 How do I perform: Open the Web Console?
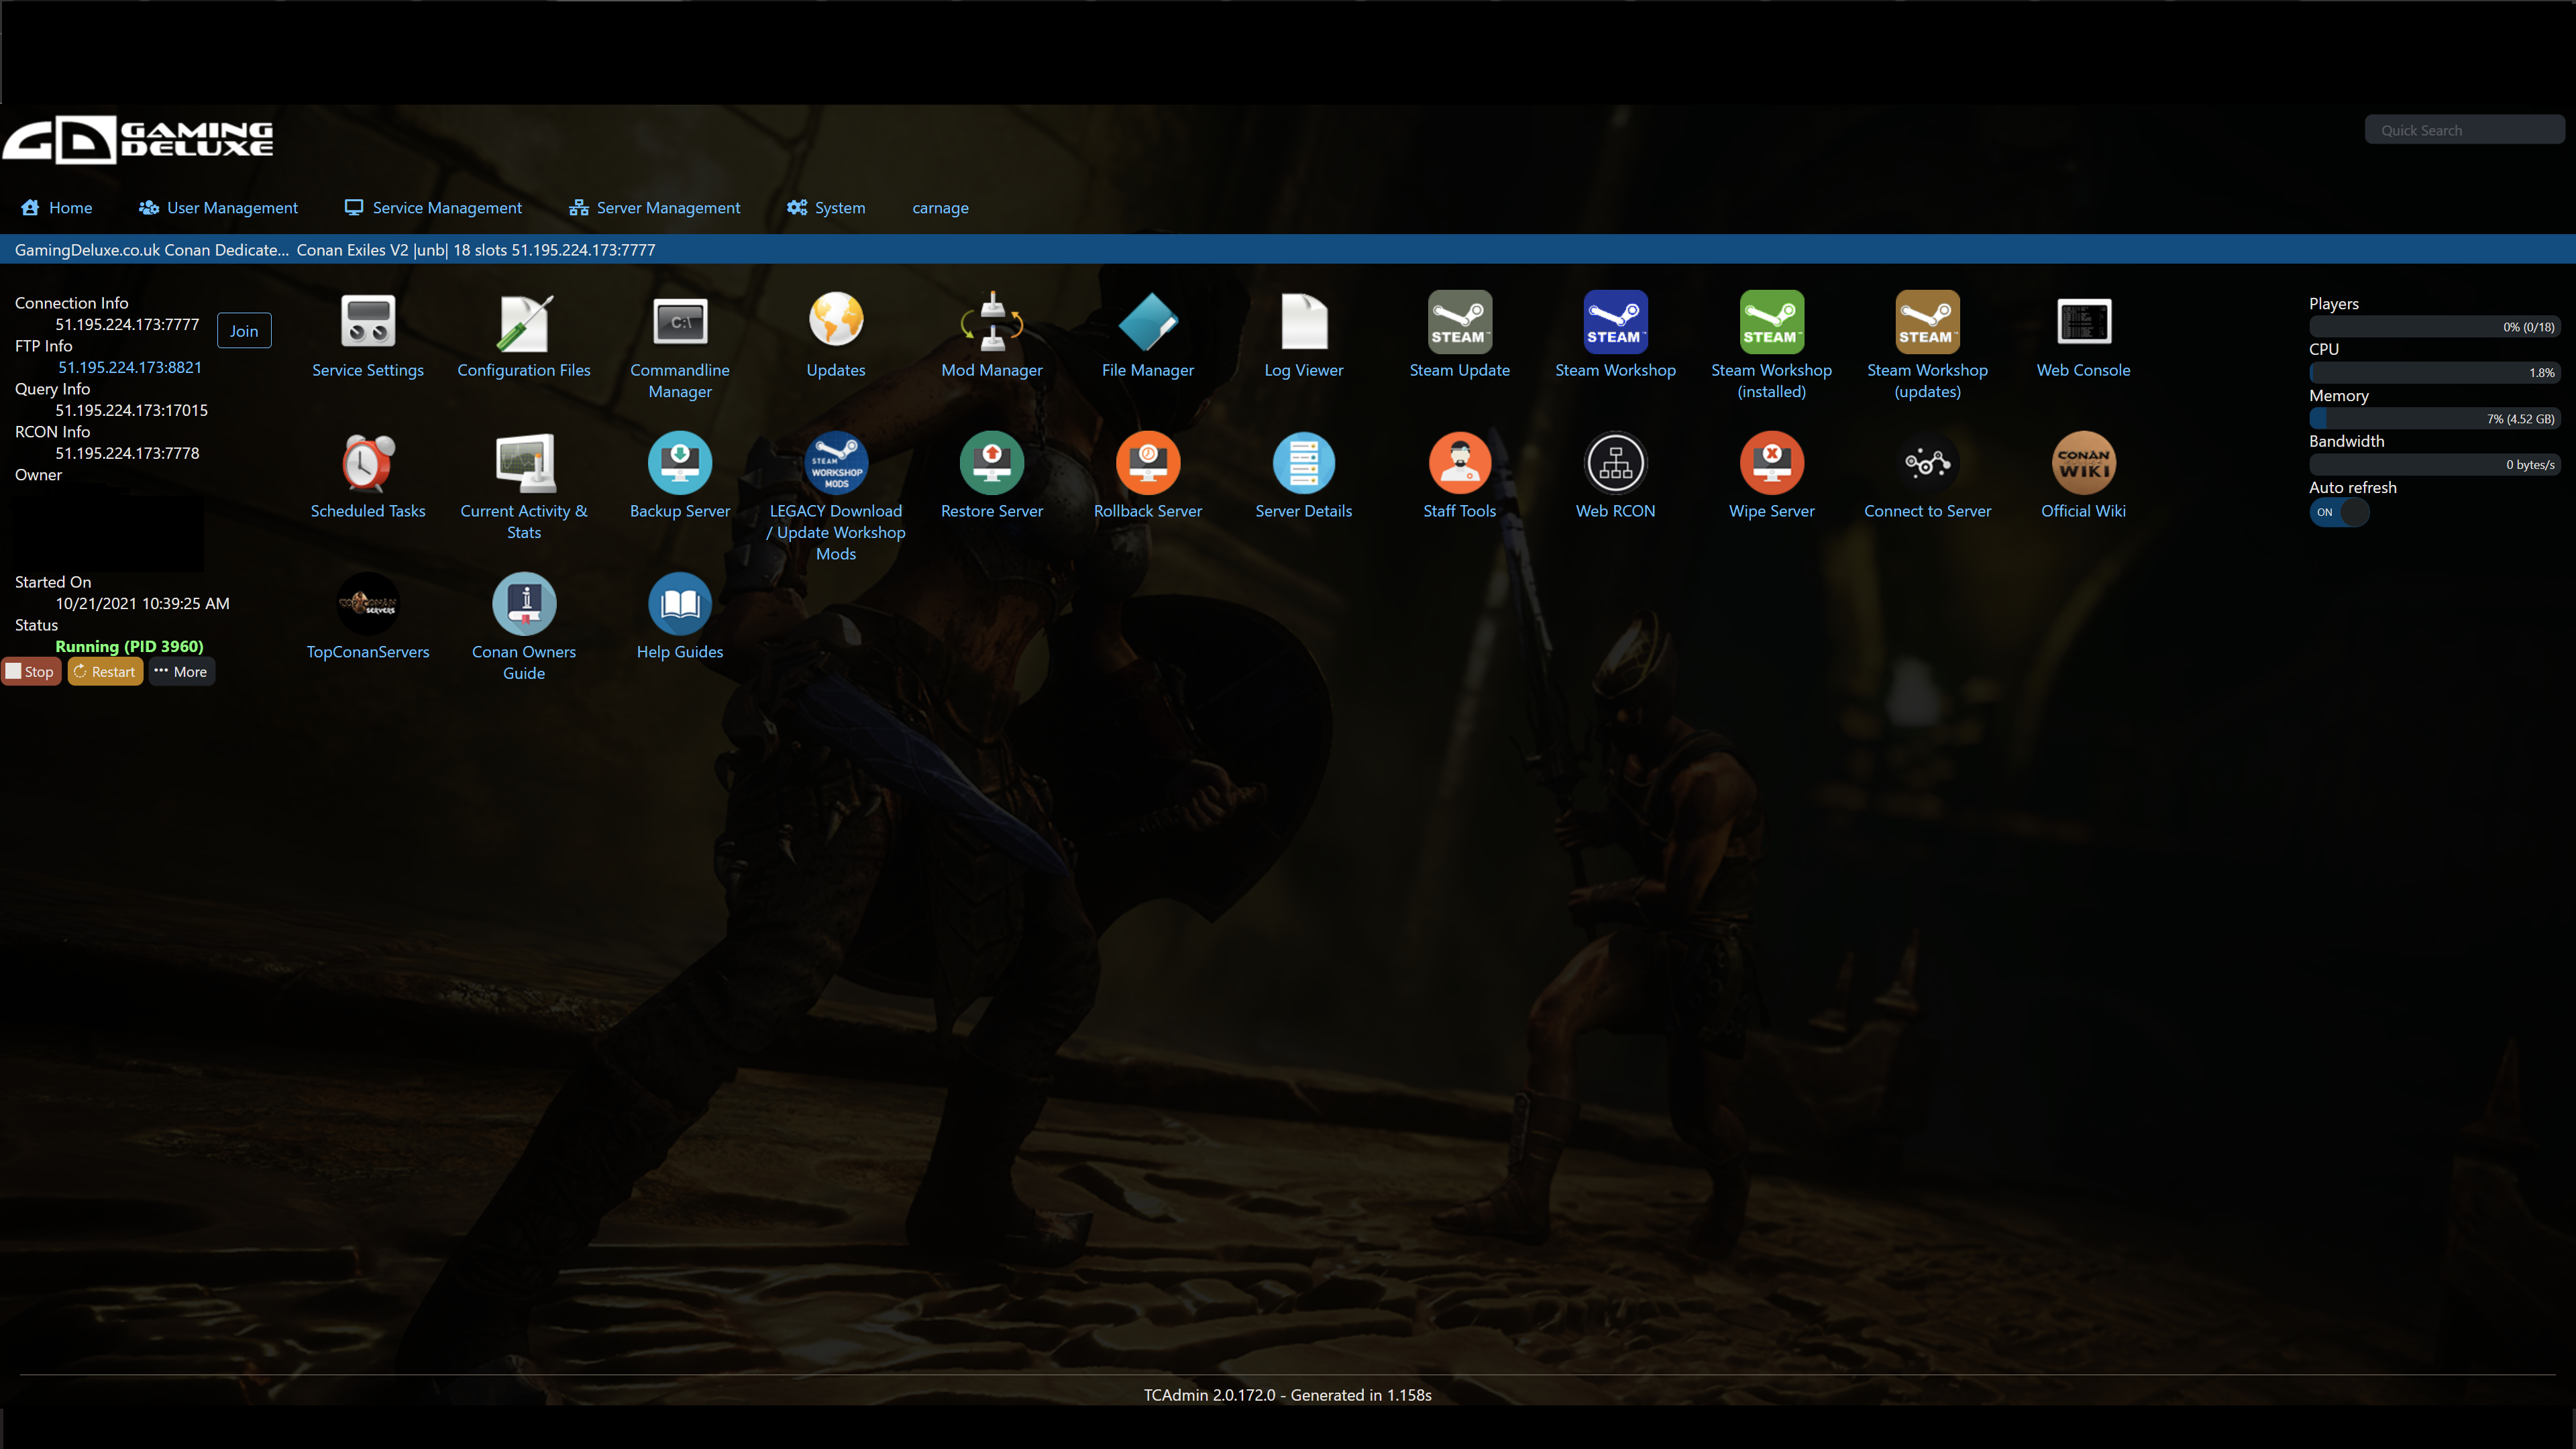point(2083,322)
